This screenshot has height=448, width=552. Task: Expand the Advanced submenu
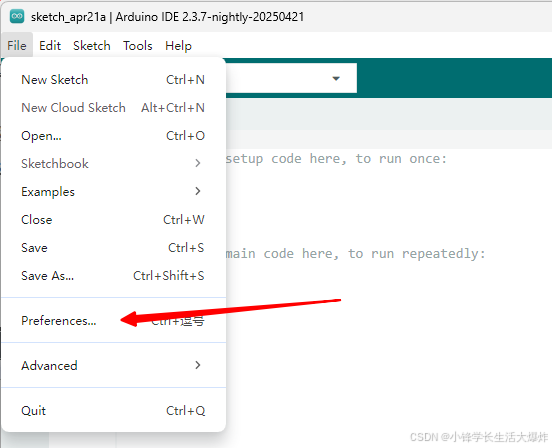(113, 365)
